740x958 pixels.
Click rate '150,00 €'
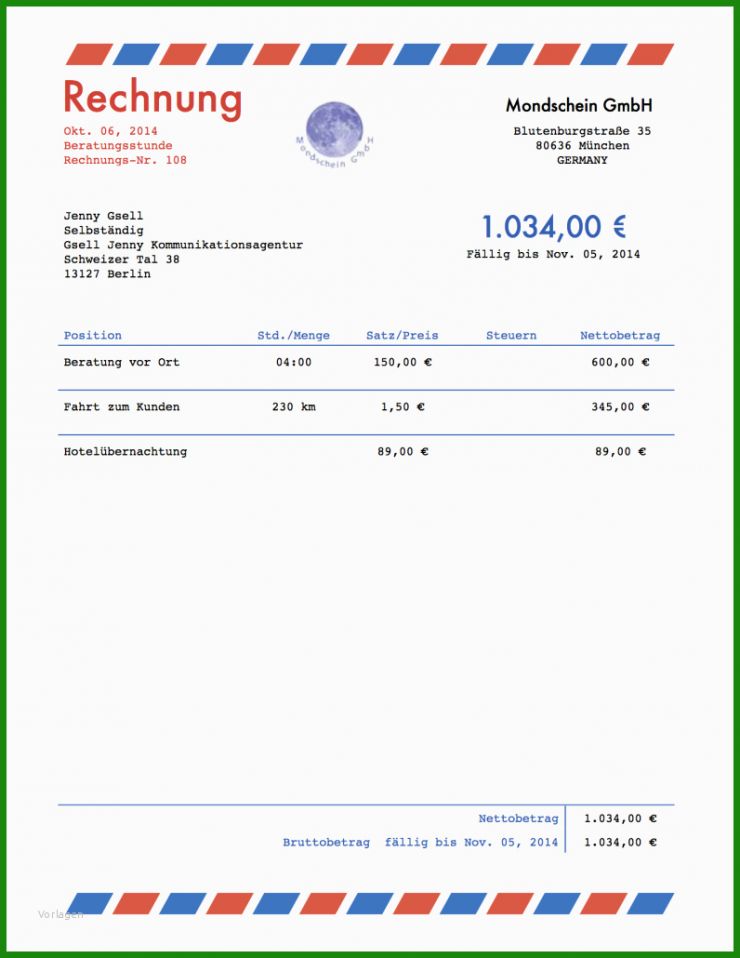tap(403, 362)
